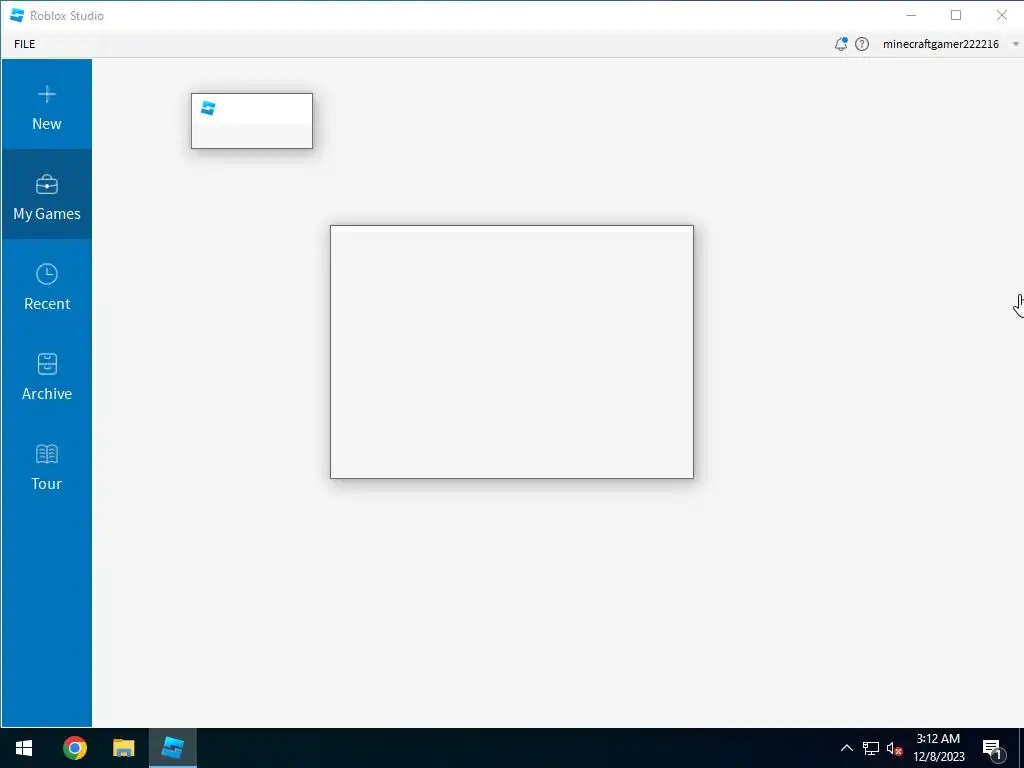
Task: Show hidden system tray icons
Action: pos(846,748)
